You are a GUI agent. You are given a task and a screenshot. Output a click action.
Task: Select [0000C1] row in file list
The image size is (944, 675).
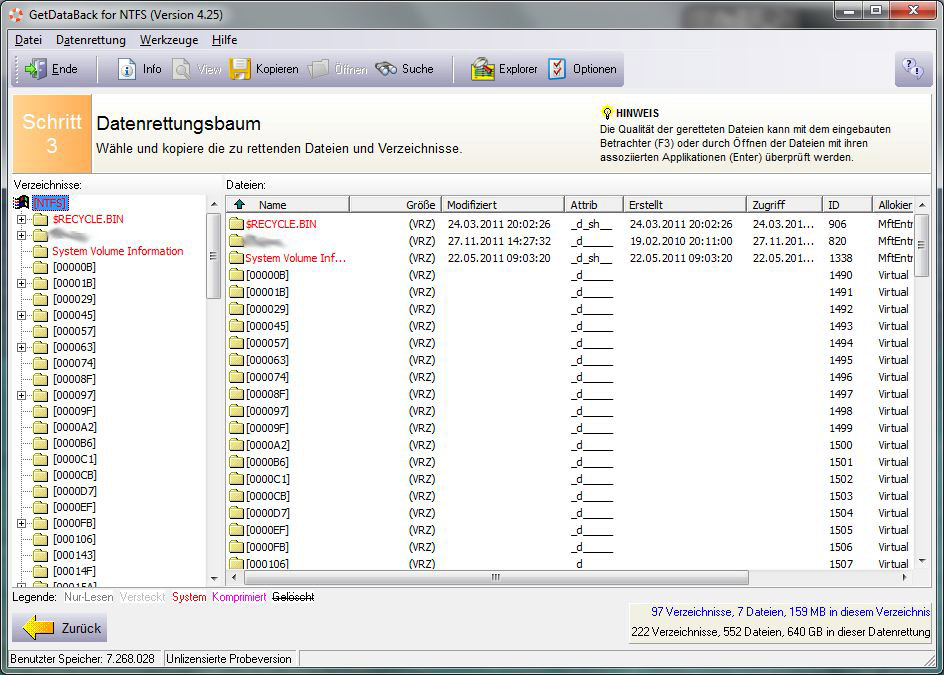coord(571,479)
